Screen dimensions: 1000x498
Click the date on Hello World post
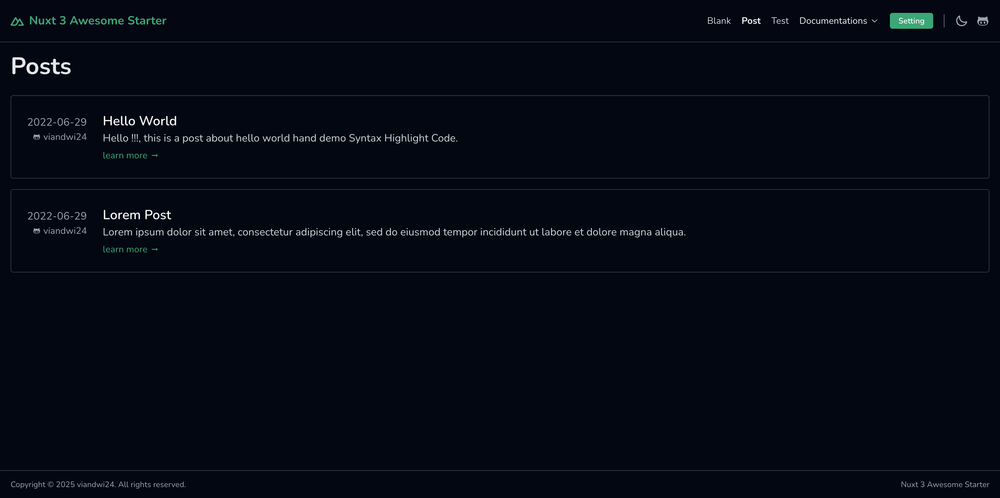(x=57, y=122)
